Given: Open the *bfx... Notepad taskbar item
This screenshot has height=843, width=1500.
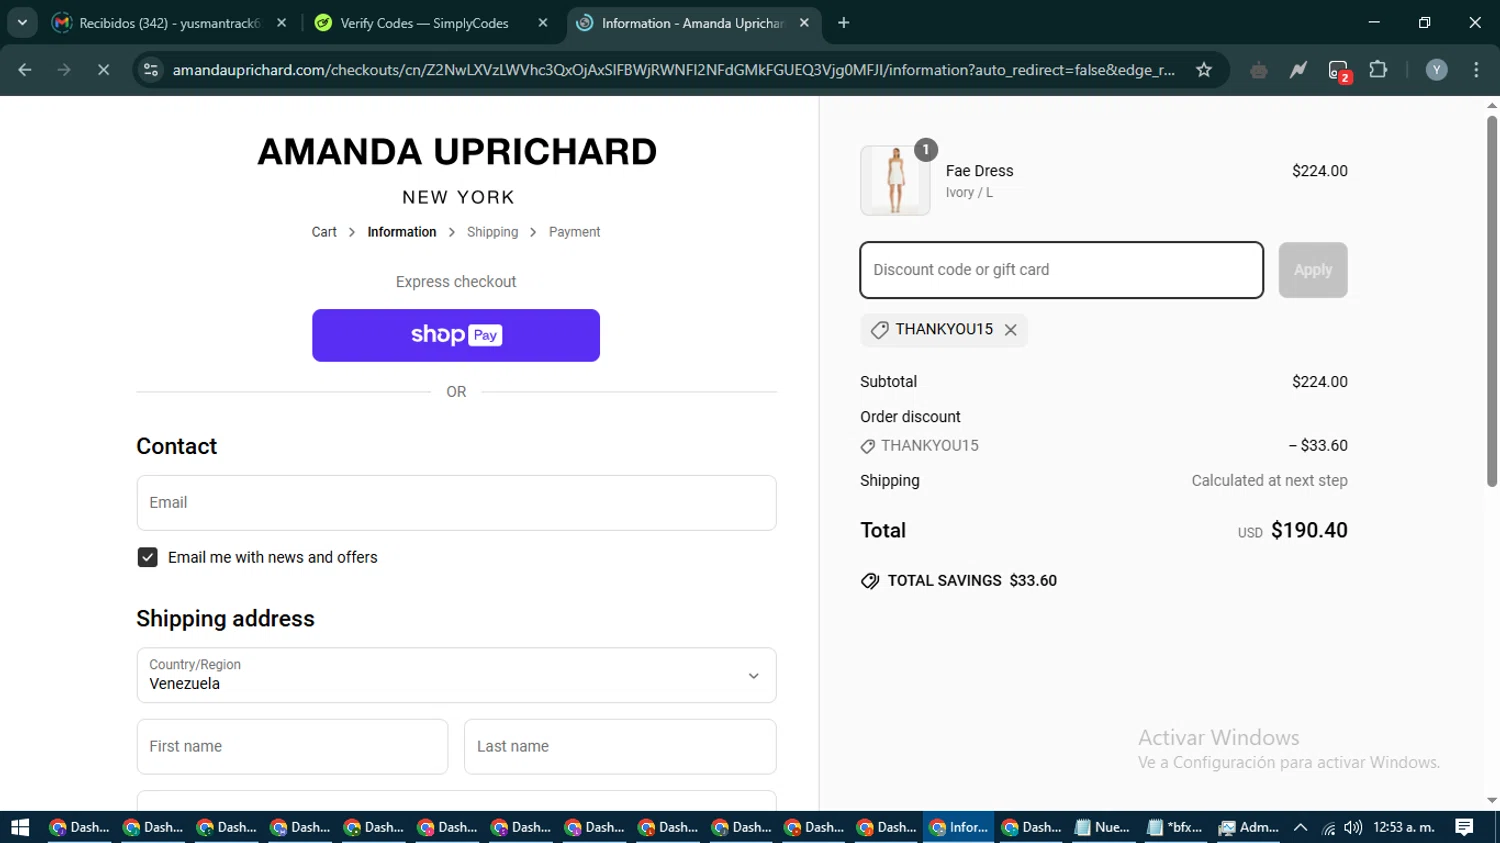Looking at the screenshot, I should (1175, 827).
